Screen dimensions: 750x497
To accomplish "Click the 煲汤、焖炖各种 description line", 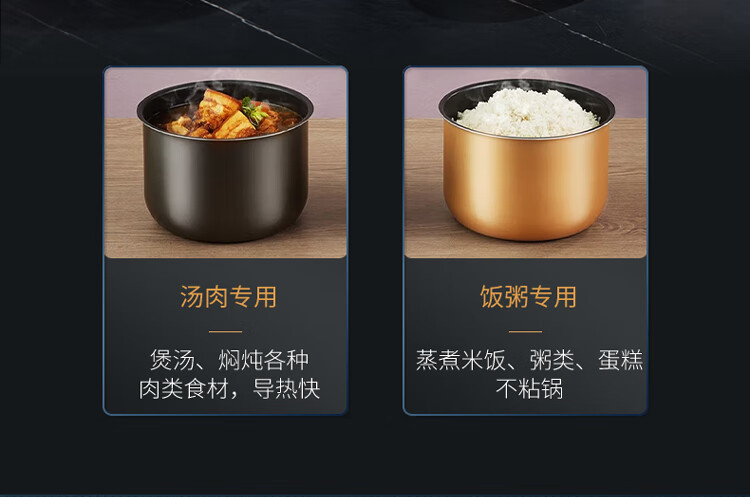I will 229,360.
